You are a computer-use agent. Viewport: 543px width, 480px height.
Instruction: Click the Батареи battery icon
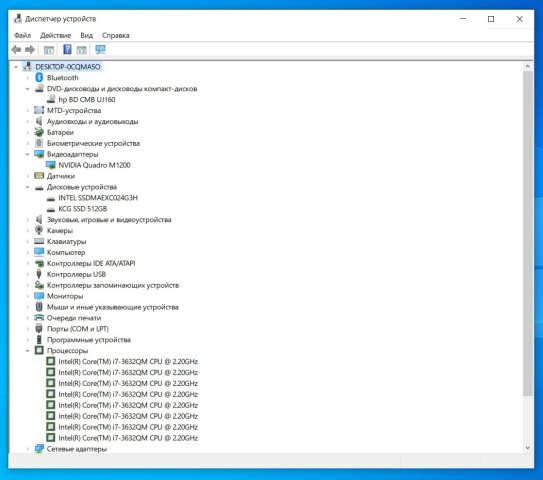(x=39, y=132)
